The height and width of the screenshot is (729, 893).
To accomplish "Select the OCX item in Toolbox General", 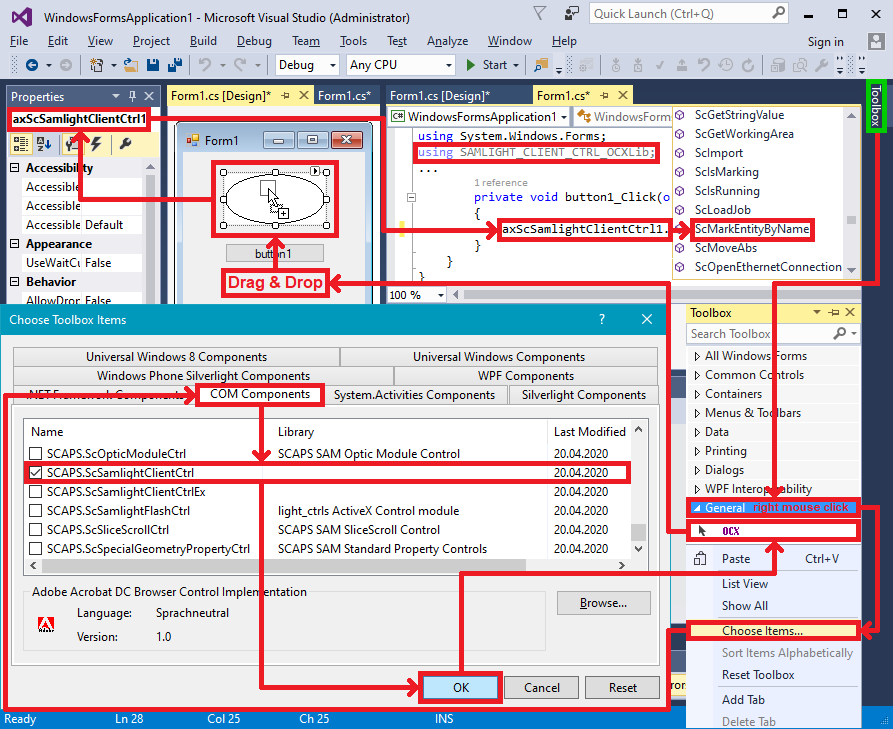I will click(x=773, y=531).
